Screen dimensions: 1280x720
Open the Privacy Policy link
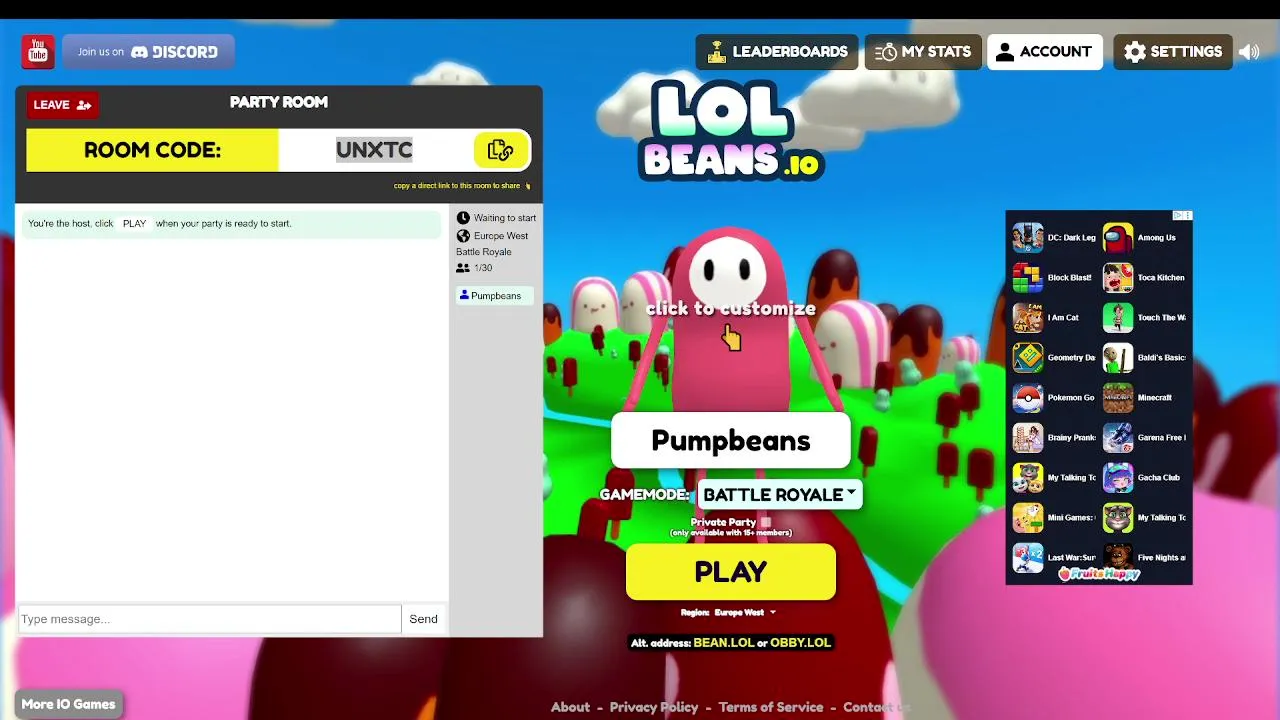654,707
